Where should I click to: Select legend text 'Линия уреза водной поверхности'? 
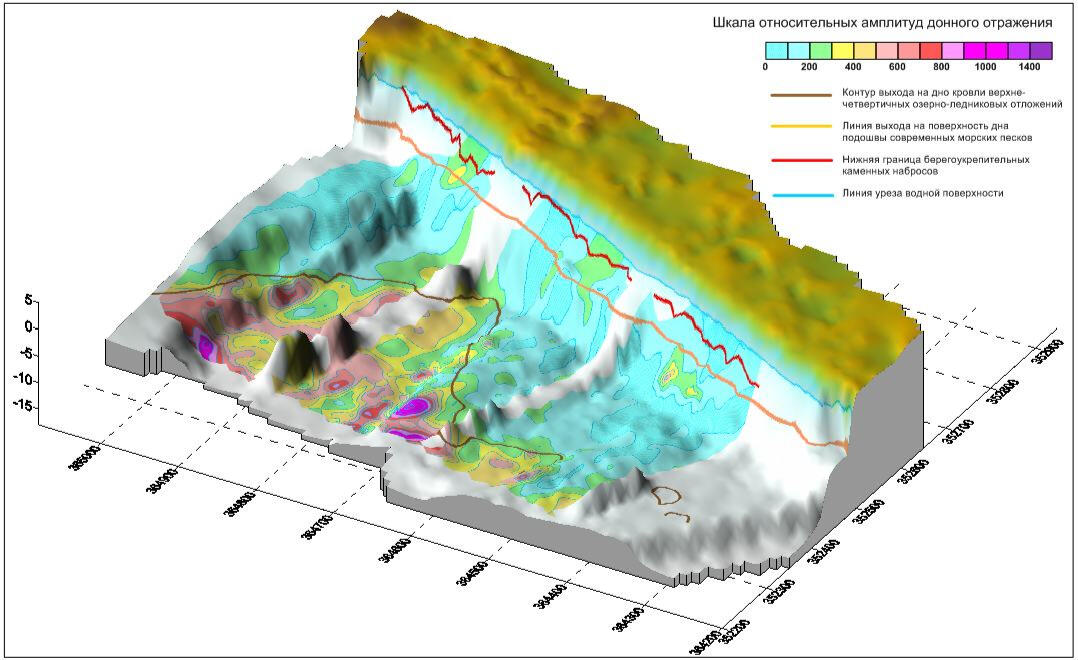[923, 192]
